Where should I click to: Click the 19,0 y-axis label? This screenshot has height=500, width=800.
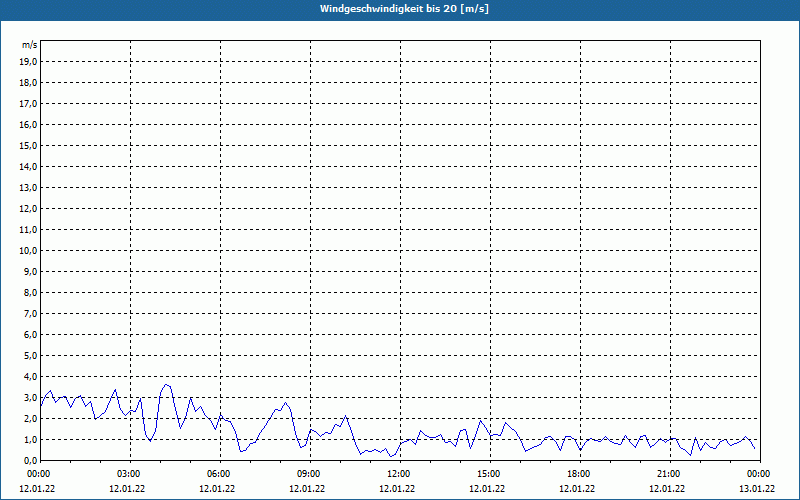tap(30, 62)
